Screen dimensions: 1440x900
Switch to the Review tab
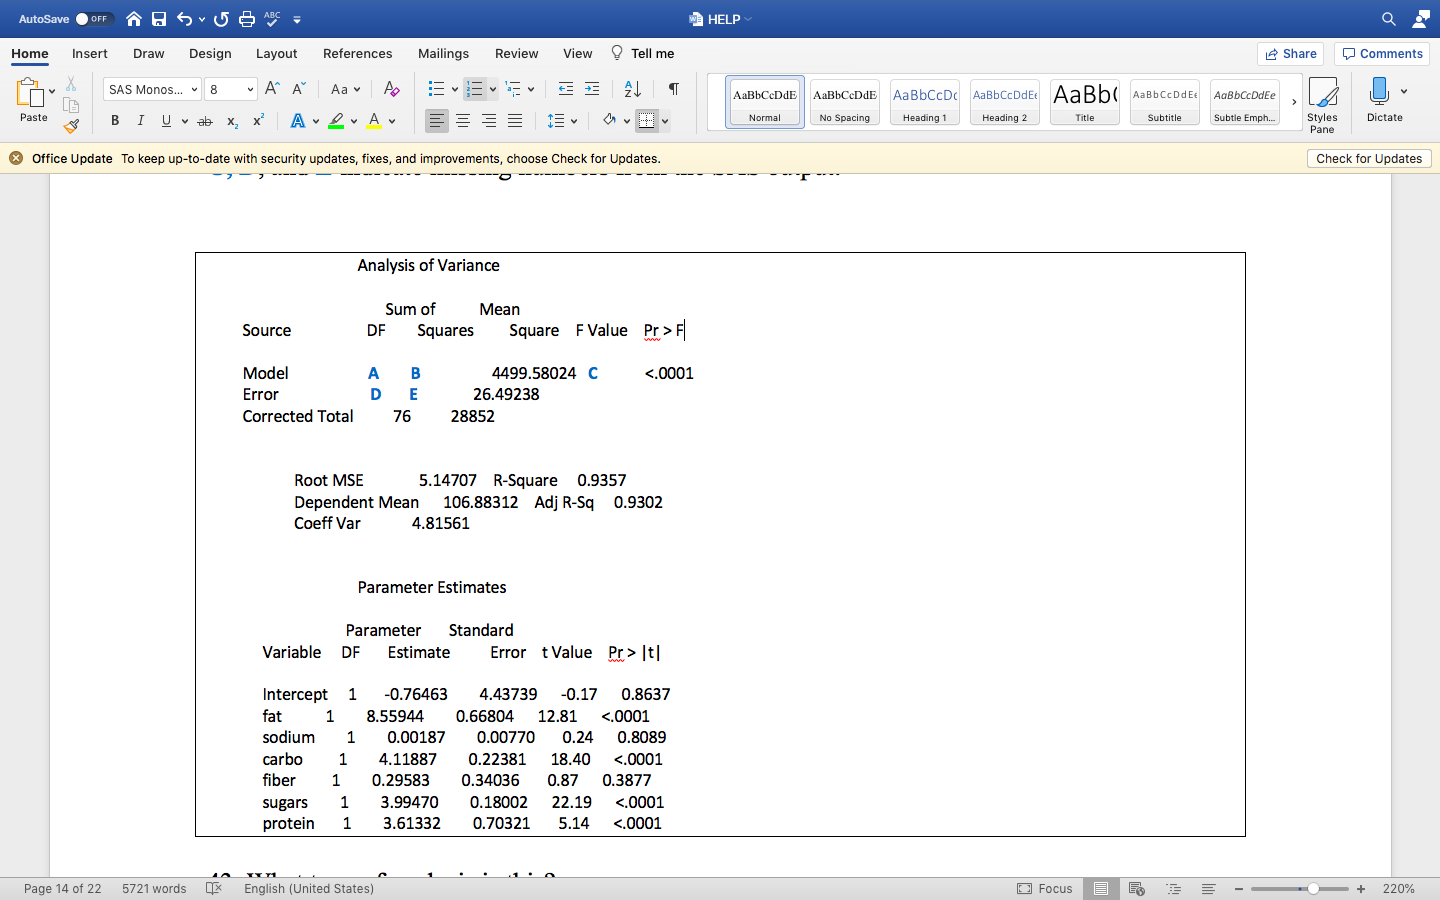pyautogui.click(x=516, y=54)
